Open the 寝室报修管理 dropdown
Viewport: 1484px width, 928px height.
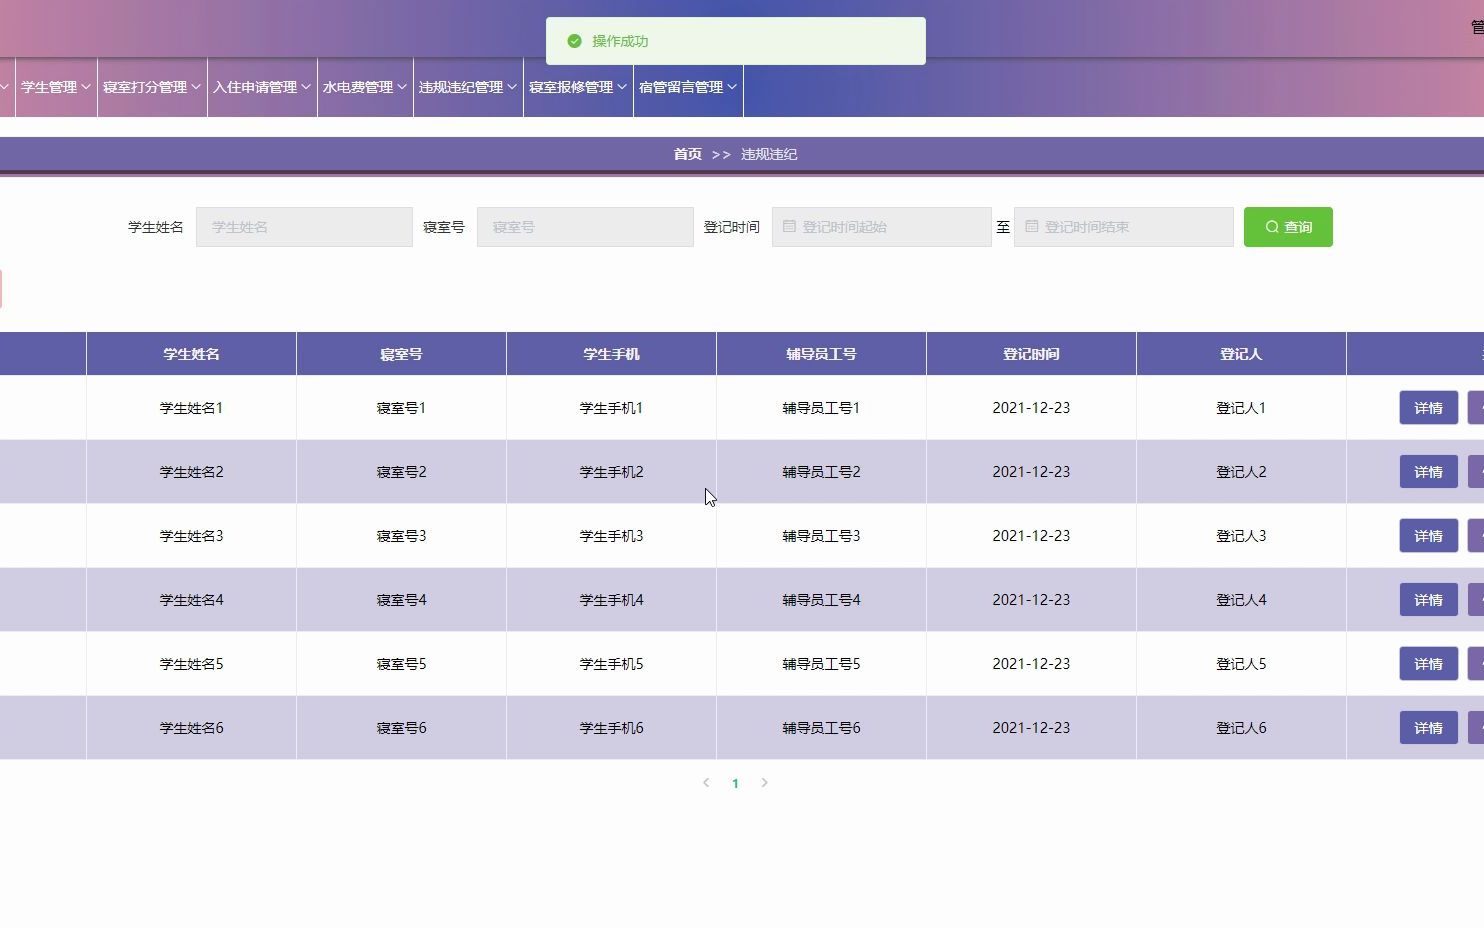pos(577,87)
